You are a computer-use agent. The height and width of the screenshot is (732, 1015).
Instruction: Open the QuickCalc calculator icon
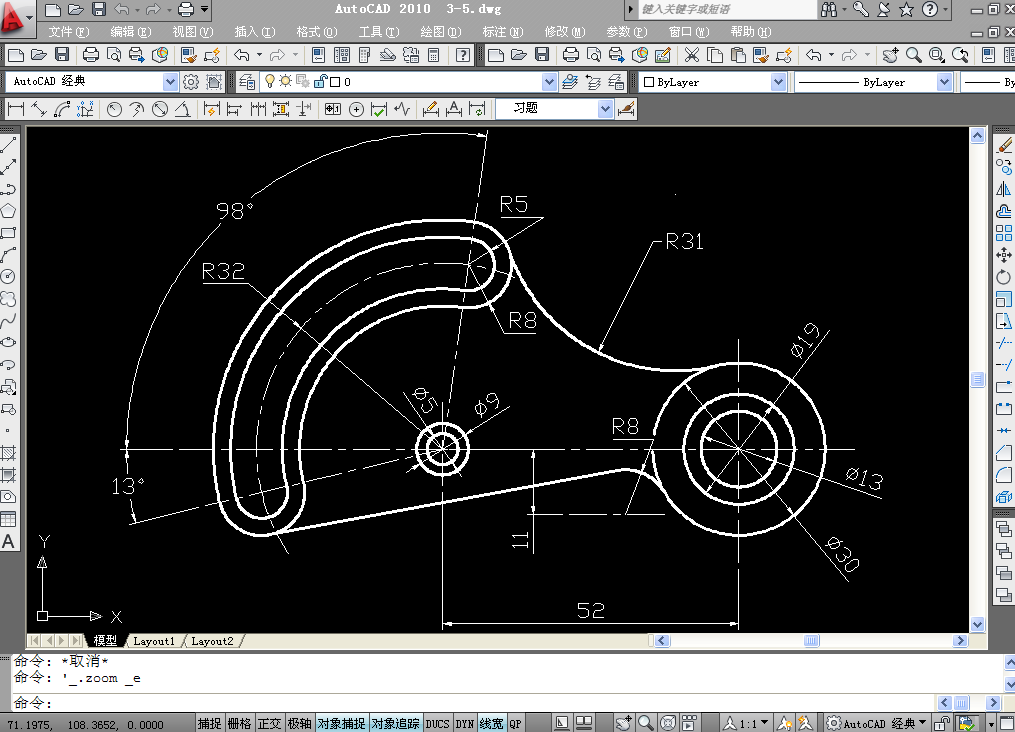coord(434,55)
